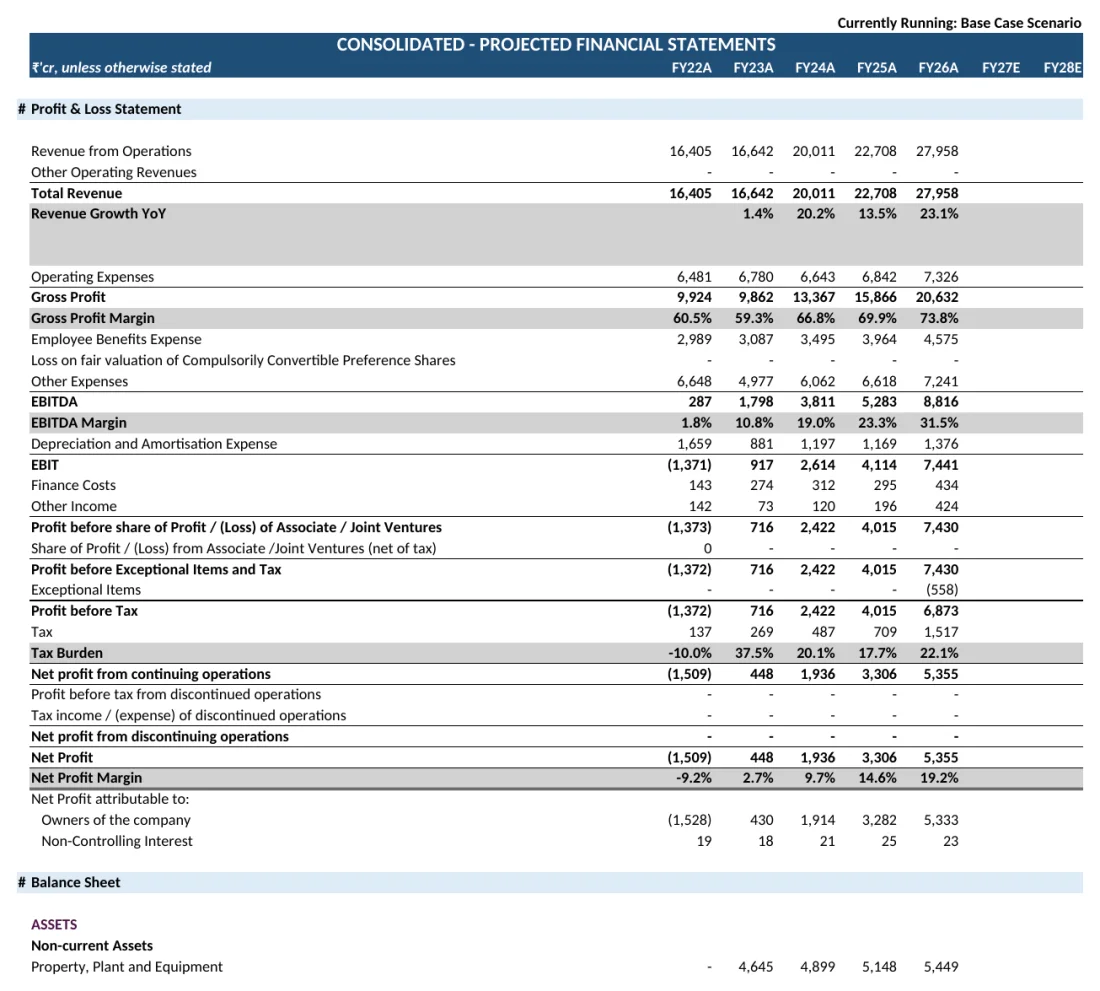Click the 'Other Operating Revenues' row label
This screenshot has width=1100, height=991.
(114, 173)
